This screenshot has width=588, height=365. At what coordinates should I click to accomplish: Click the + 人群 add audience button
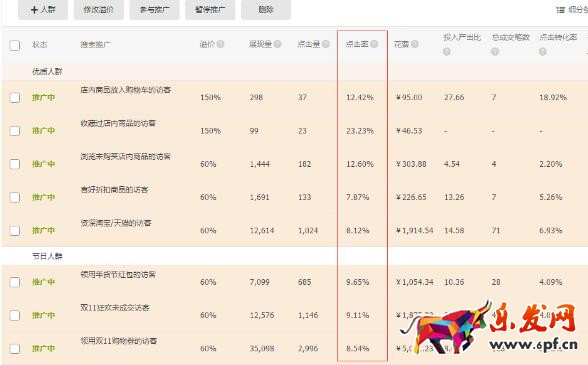[x=43, y=9]
